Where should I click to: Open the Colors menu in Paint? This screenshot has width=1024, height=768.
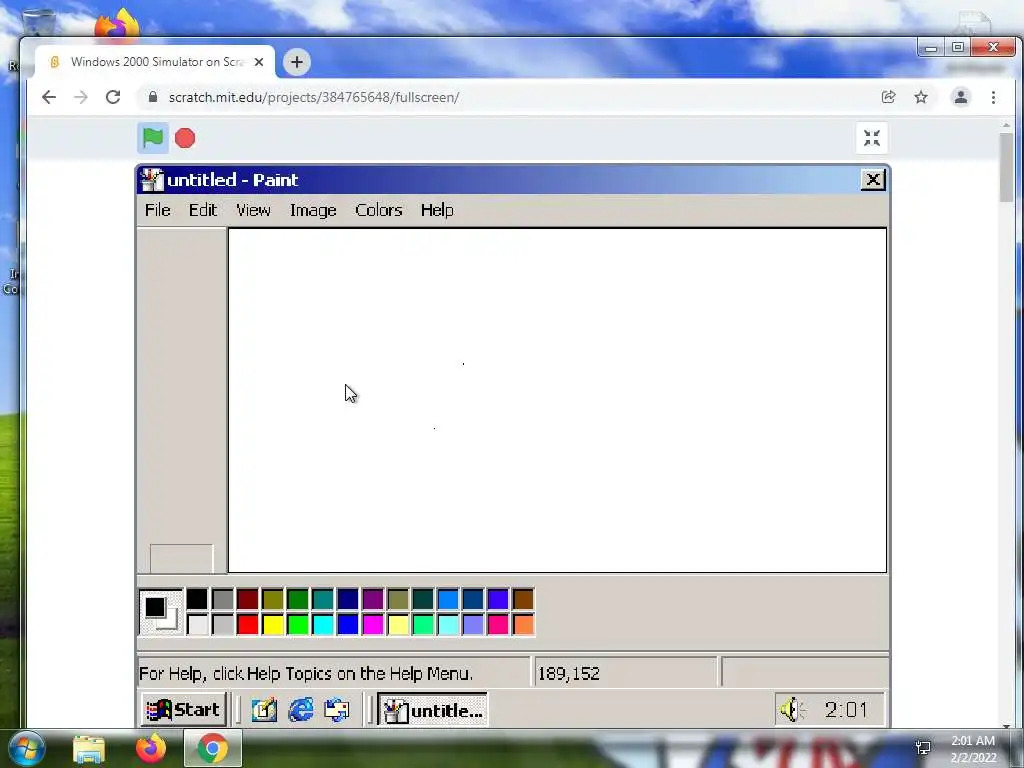(x=379, y=210)
